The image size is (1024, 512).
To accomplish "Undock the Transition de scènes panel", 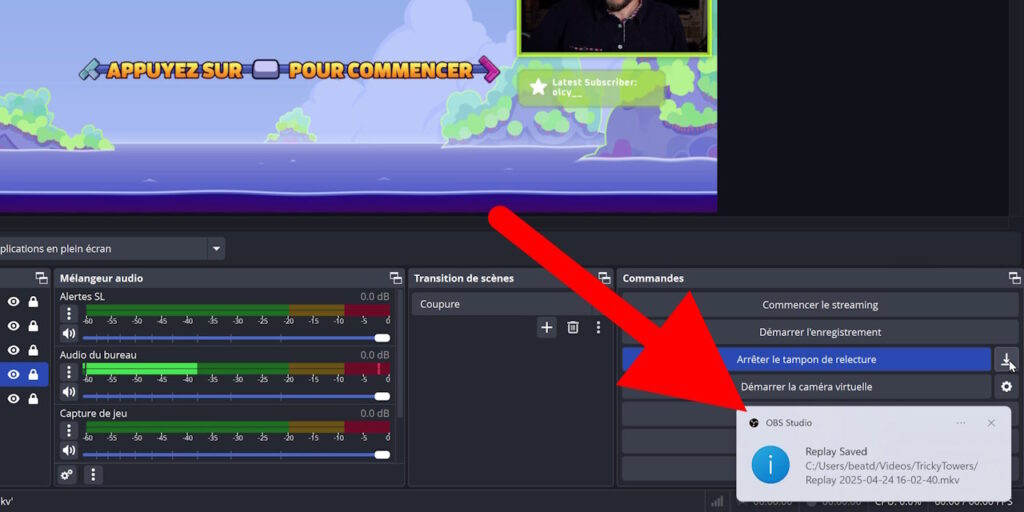I will point(604,278).
